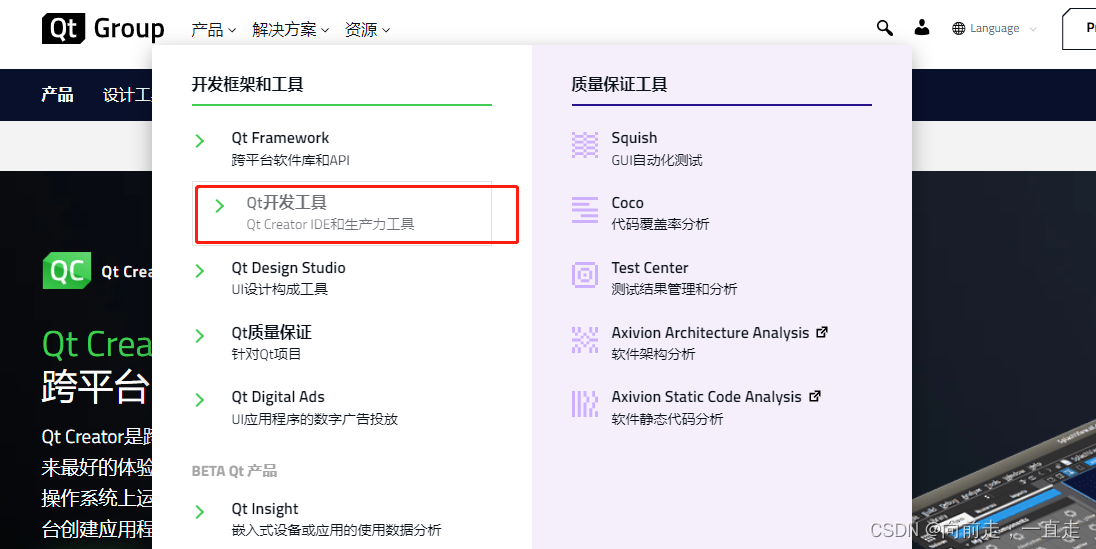The width and height of the screenshot is (1096, 549).
Task: Click green arrow beside Qt Design Studio
Action: (x=200, y=271)
